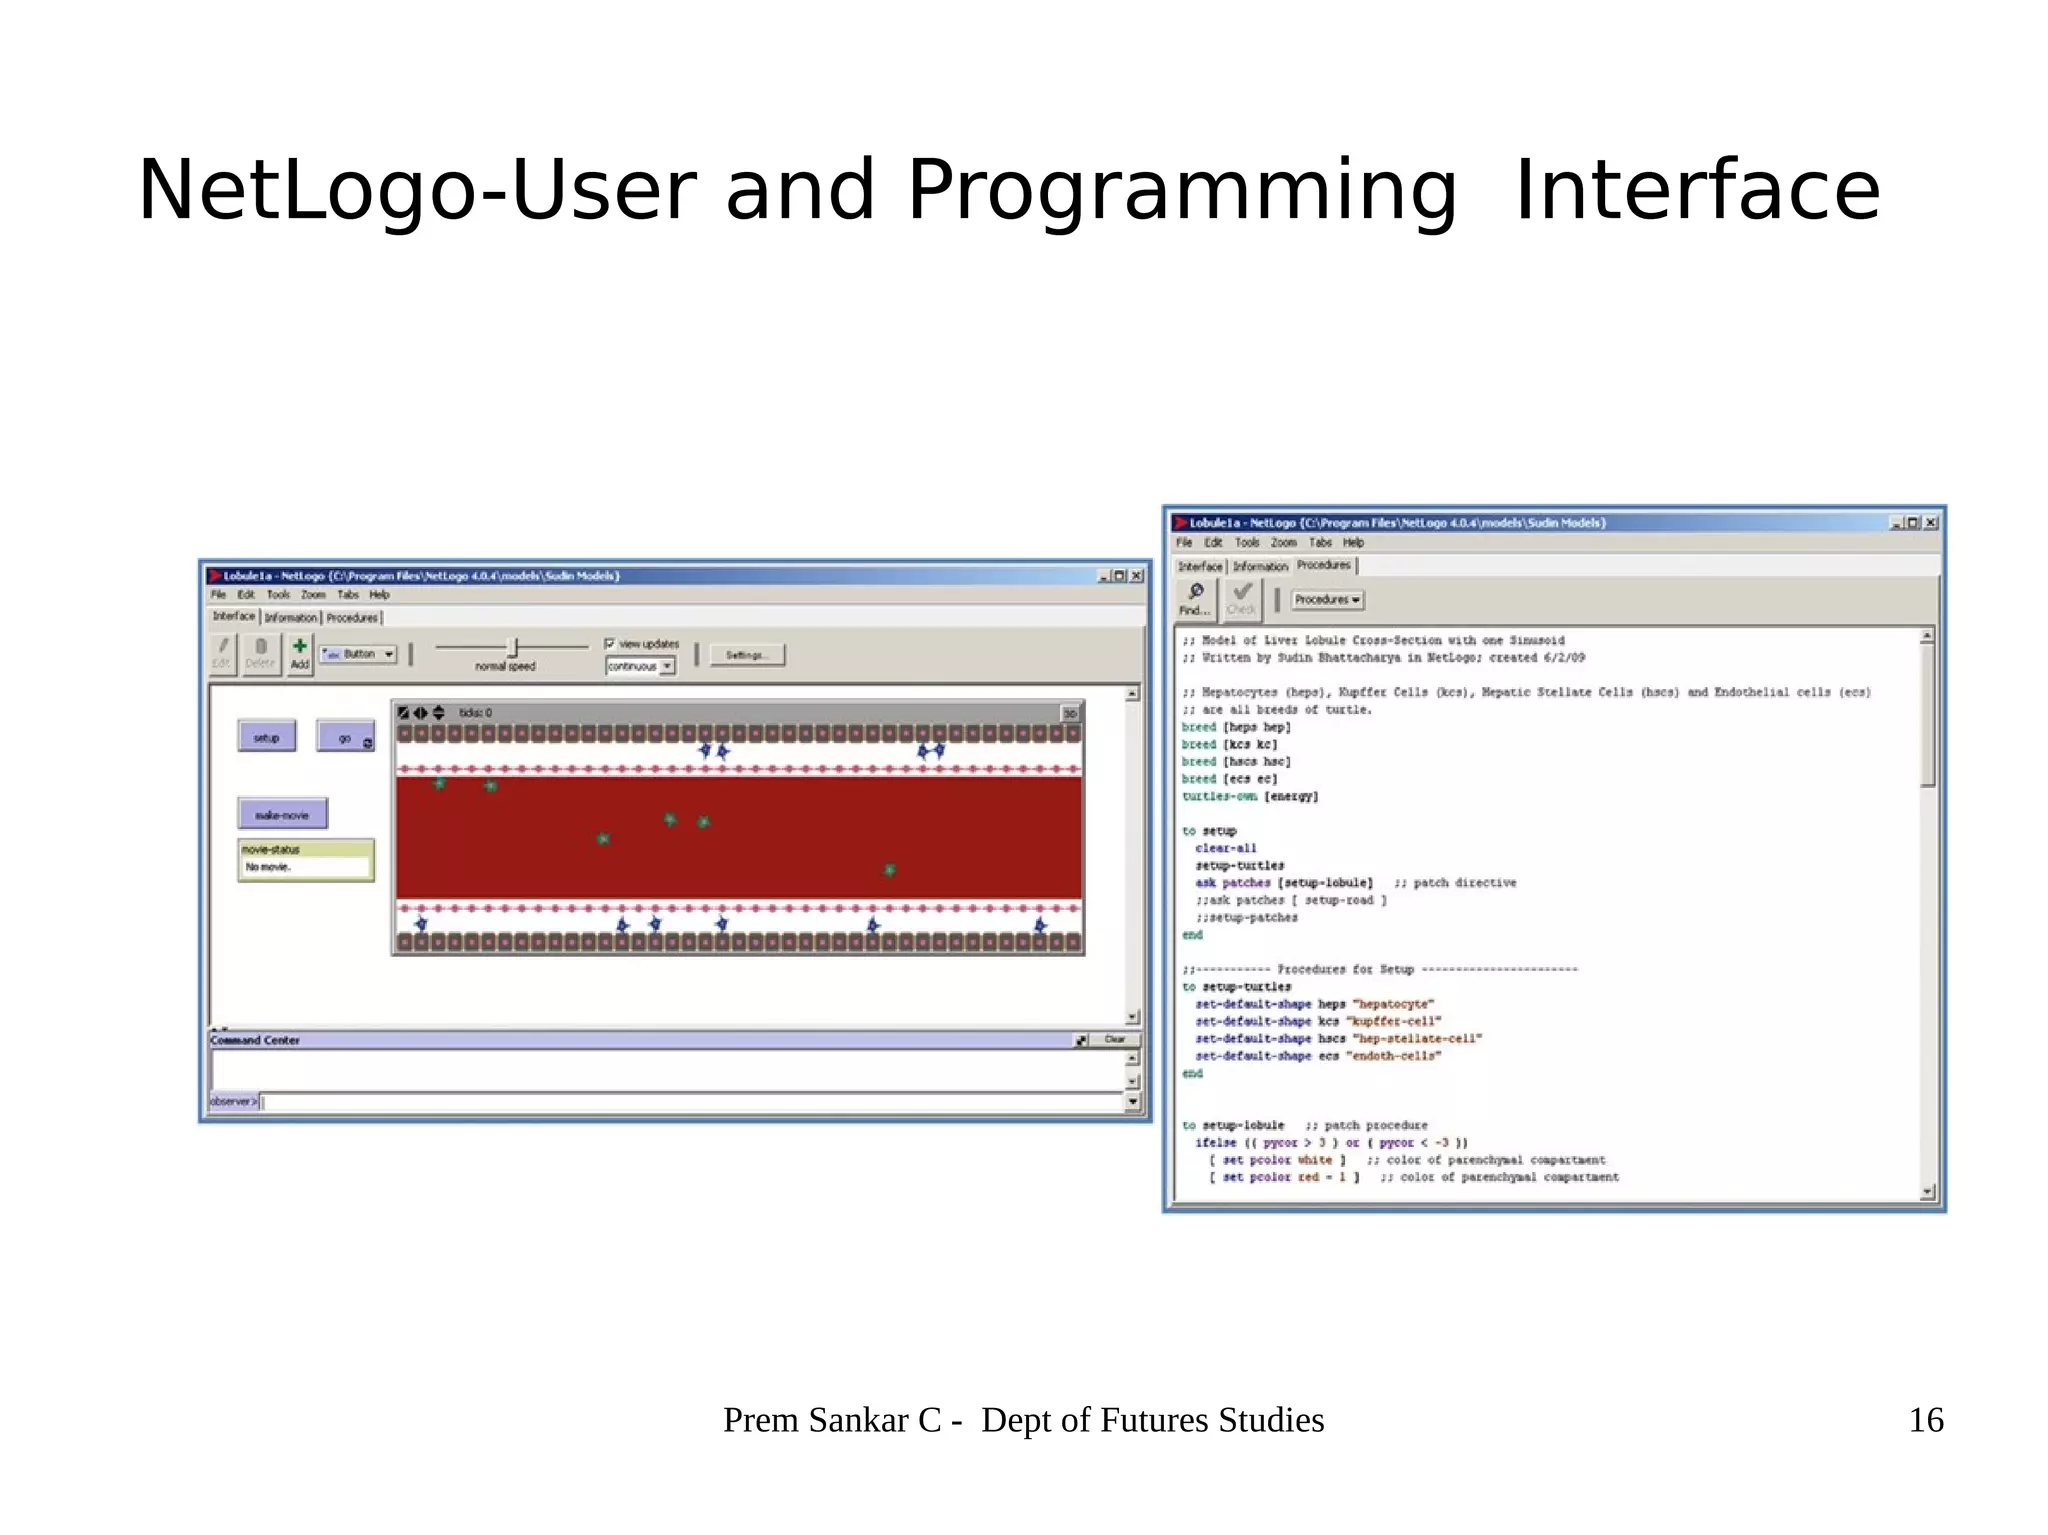2048x1535 pixels.
Task: Click the vertical view resize arrows icon
Action: pyautogui.click(x=438, y=713)
